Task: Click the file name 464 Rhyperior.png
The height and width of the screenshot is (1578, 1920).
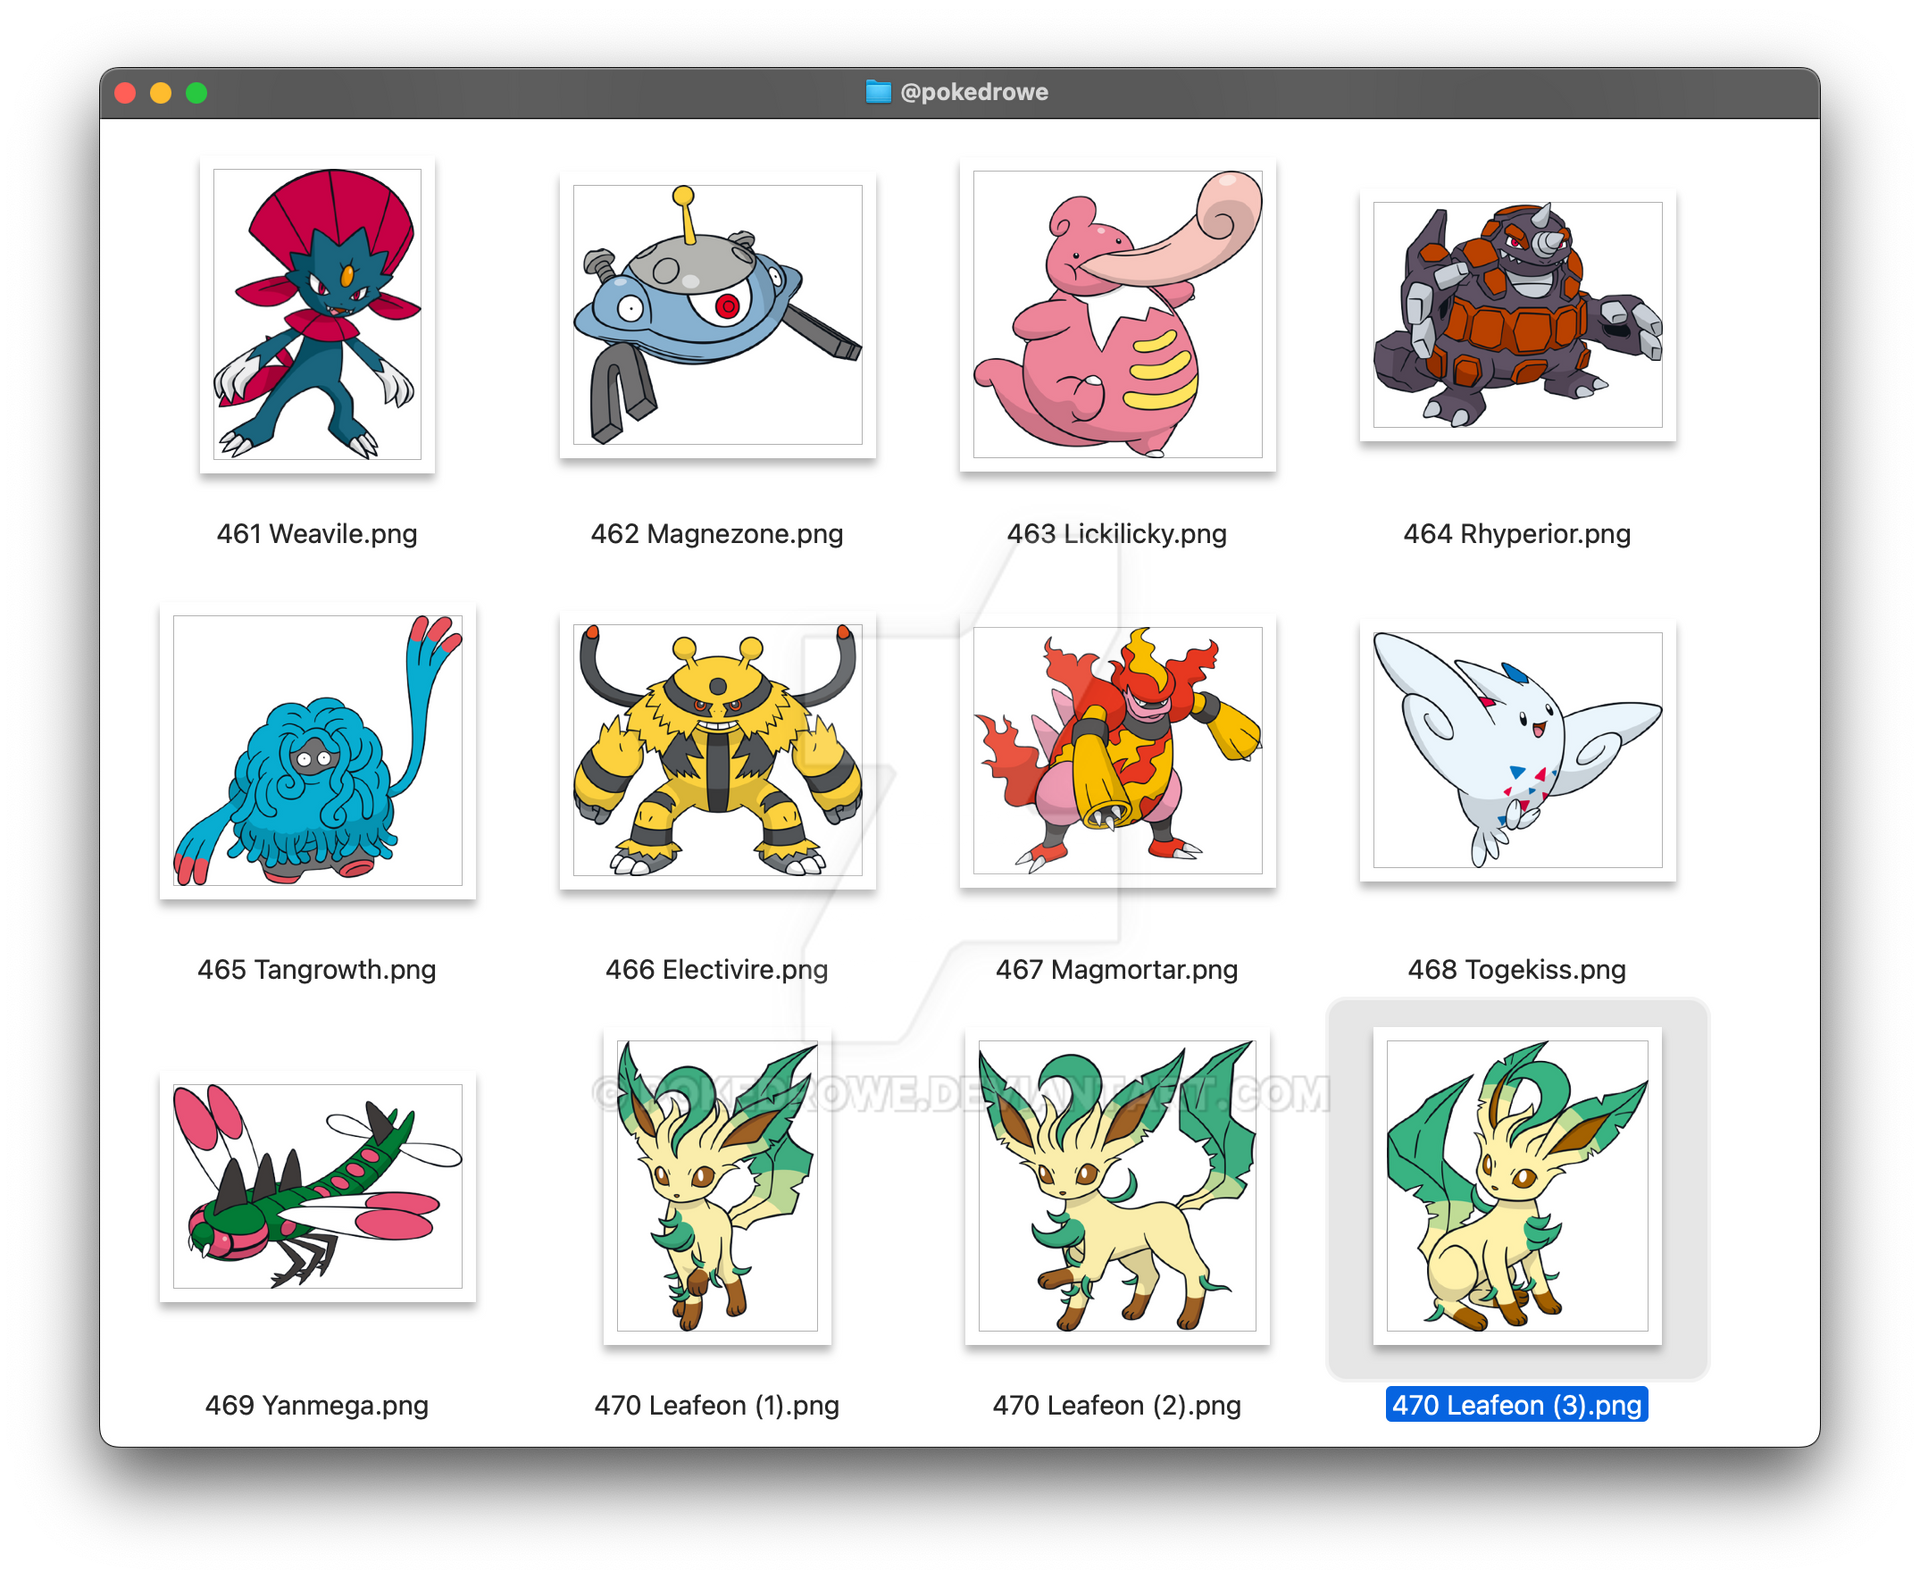Action: (1517, 533)
